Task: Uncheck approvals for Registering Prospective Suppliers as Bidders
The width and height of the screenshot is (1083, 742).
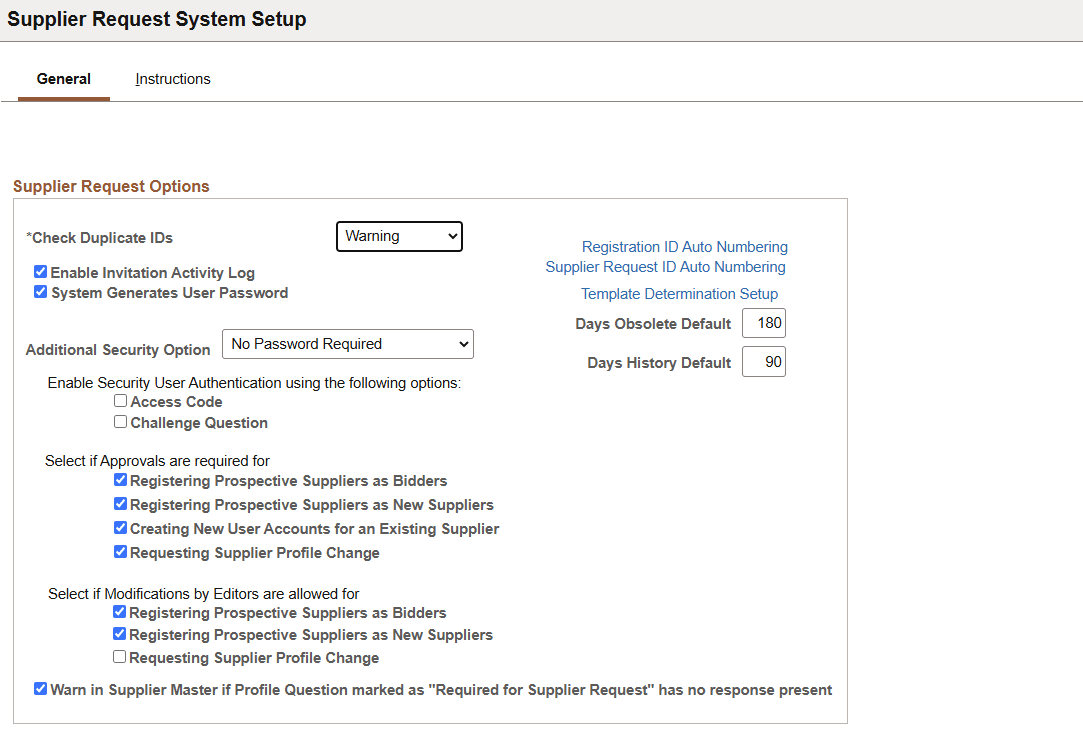Action: point(120,479)
